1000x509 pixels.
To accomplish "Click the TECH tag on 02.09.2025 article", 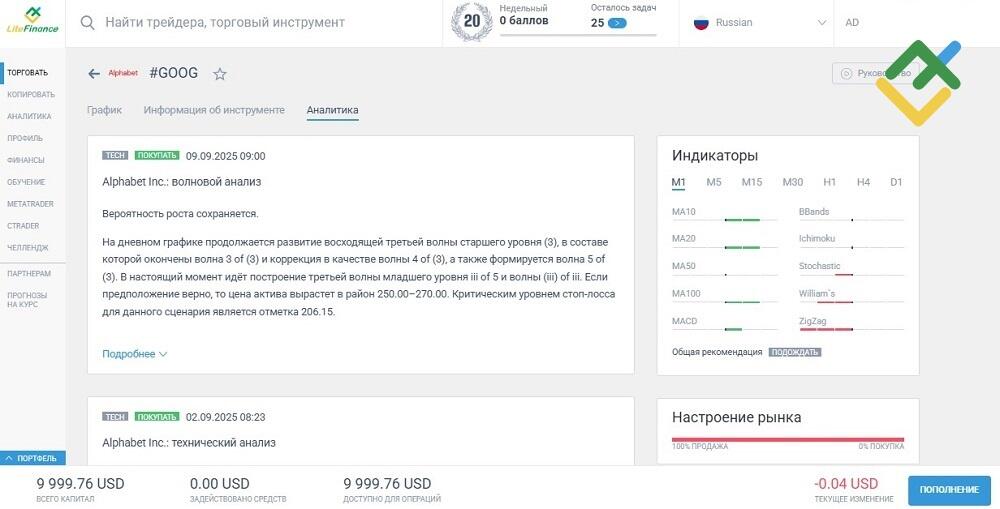I will [115, 417].
